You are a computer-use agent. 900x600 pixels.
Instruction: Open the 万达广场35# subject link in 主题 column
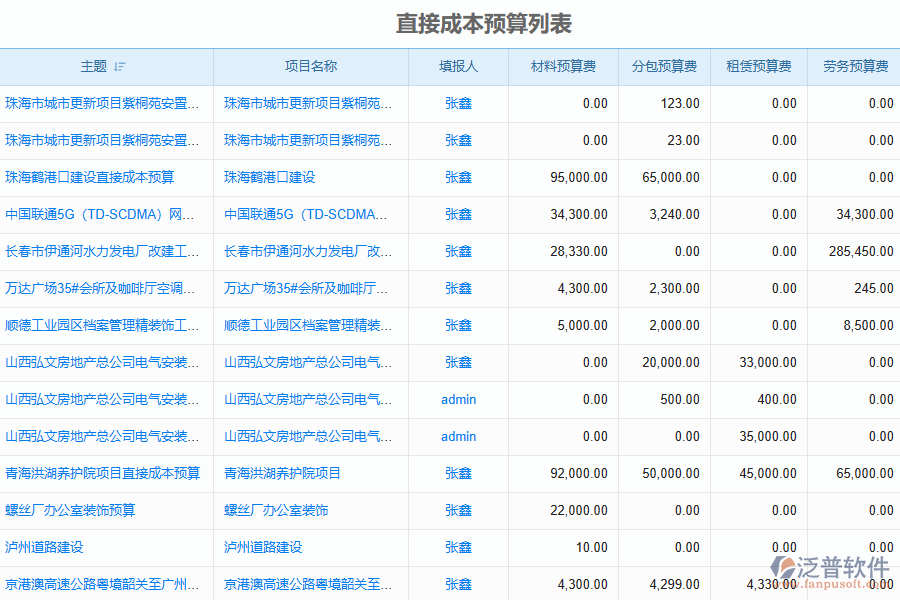[x=101, y=288]
